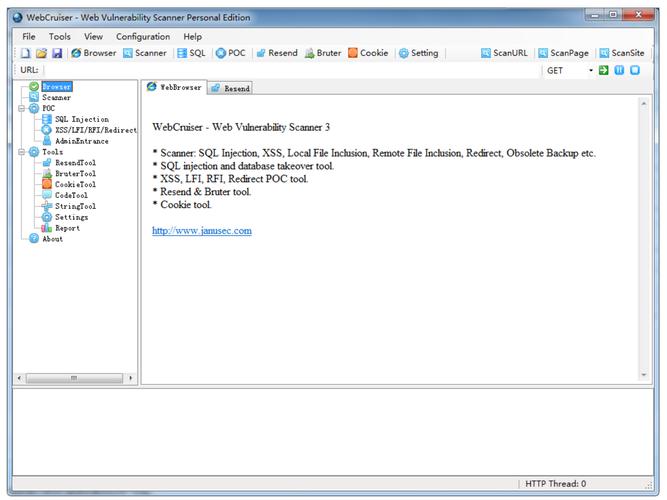Select CookieTool in the sidebar tree
Image resolution: width=667 pixels, height=500 pixels.
pyautogui.click(x=75, y=184)
